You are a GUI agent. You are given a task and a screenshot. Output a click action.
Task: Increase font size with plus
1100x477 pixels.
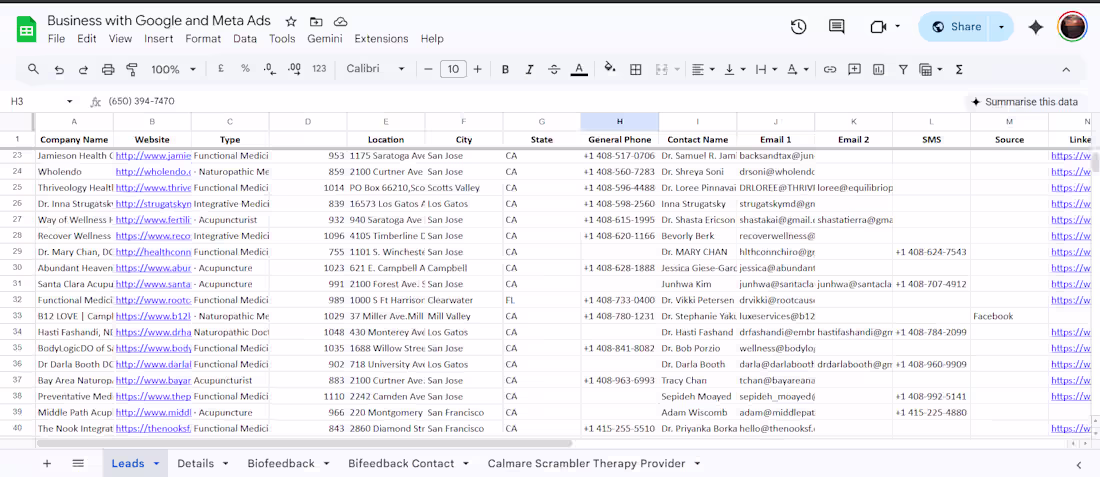(478, 69)
